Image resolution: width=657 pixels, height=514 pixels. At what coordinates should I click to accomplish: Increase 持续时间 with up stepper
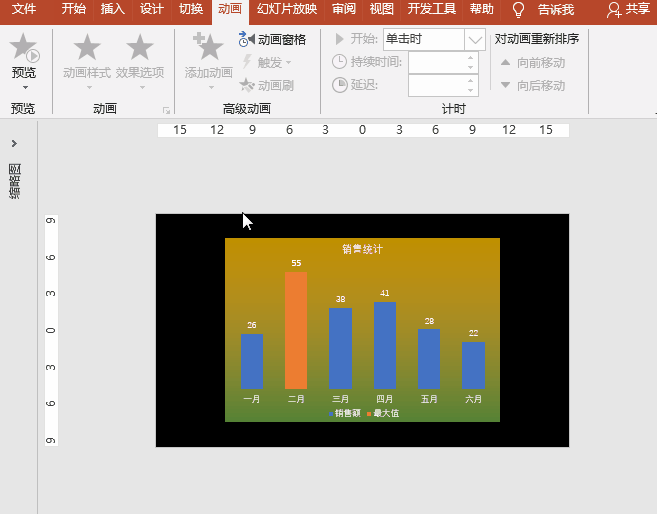(471, 58)
